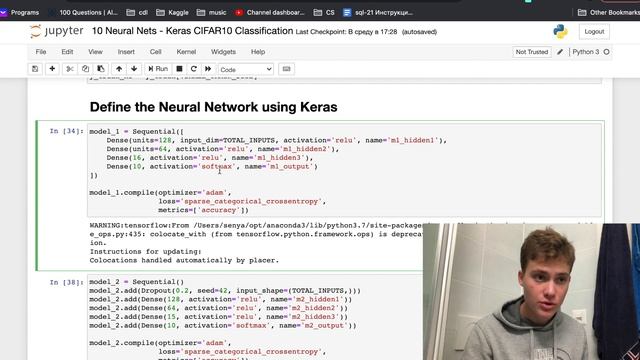640x360 pixels.
Task: Open the File menu
Action: (x=41, y=52)
